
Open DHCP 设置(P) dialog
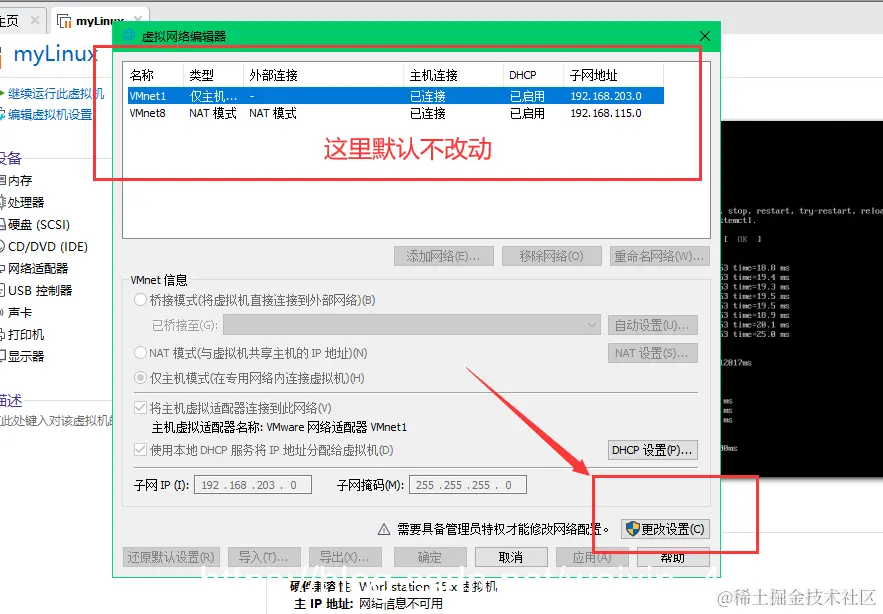tap(651, 449)
